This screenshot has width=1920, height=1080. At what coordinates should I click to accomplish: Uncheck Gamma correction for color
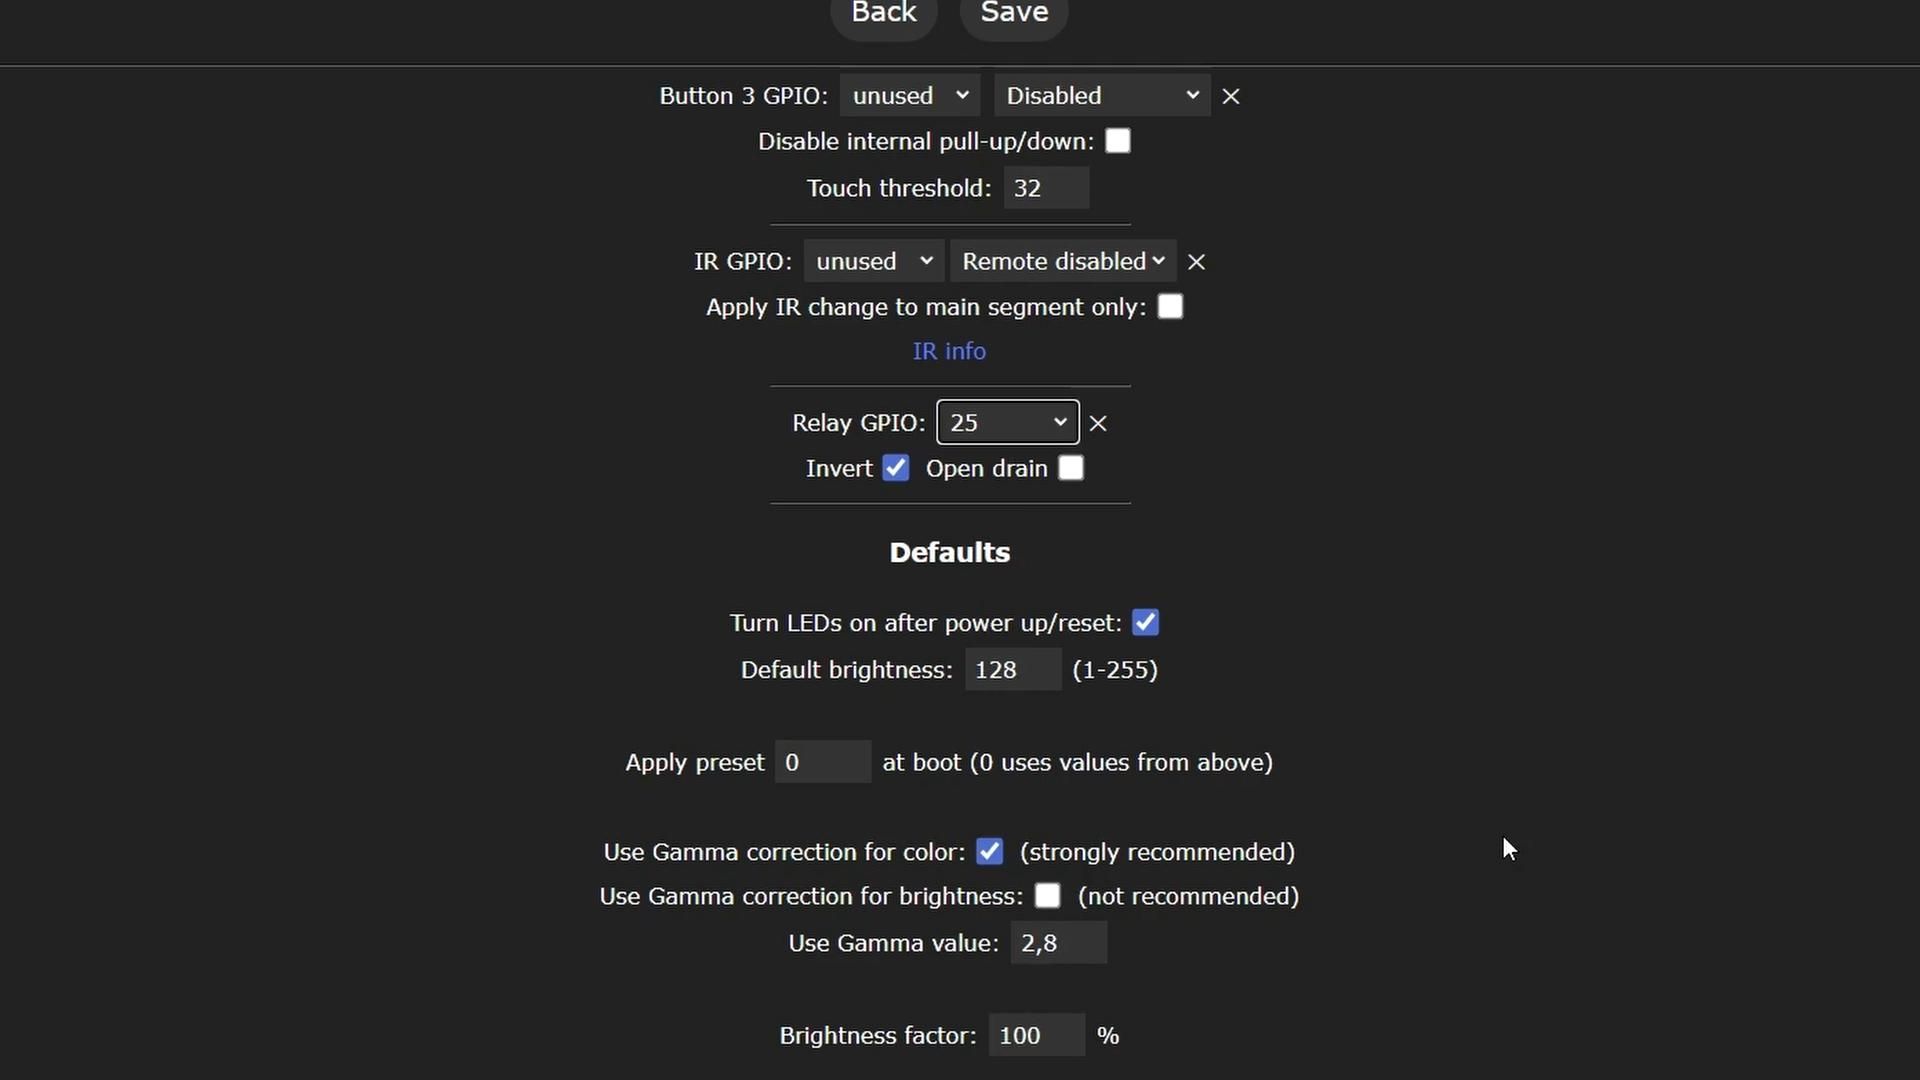989,852
